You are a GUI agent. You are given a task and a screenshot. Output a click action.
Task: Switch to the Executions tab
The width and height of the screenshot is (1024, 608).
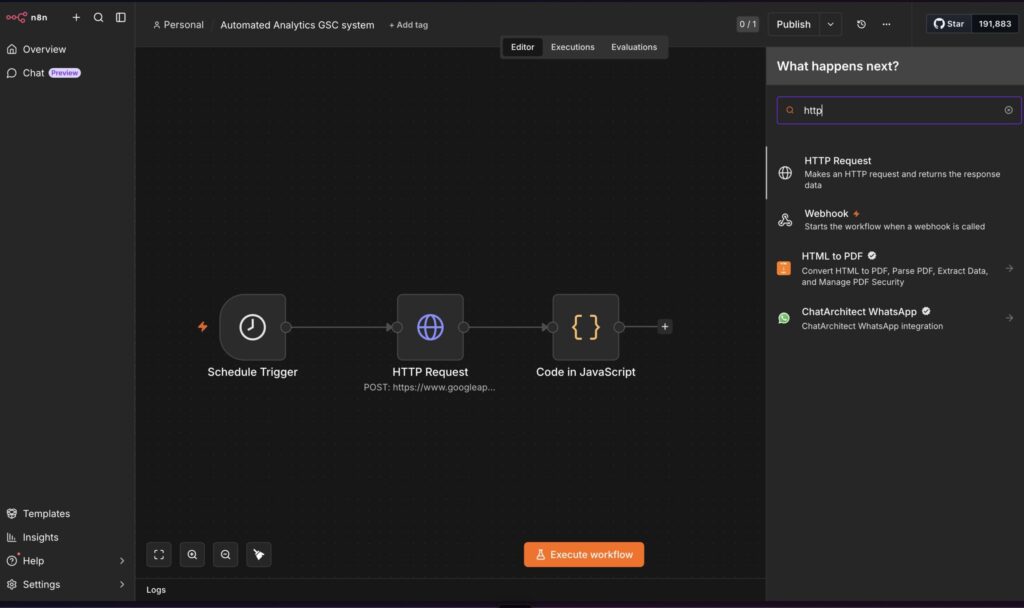[572, 47]
